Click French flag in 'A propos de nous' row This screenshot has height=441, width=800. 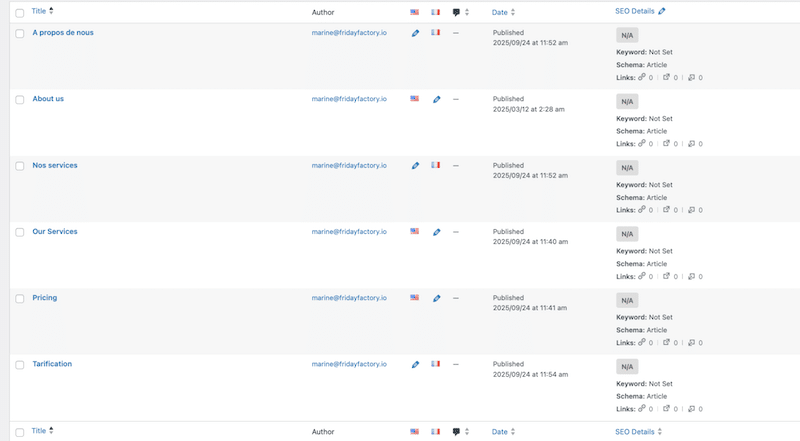click(x=435, y=33)
